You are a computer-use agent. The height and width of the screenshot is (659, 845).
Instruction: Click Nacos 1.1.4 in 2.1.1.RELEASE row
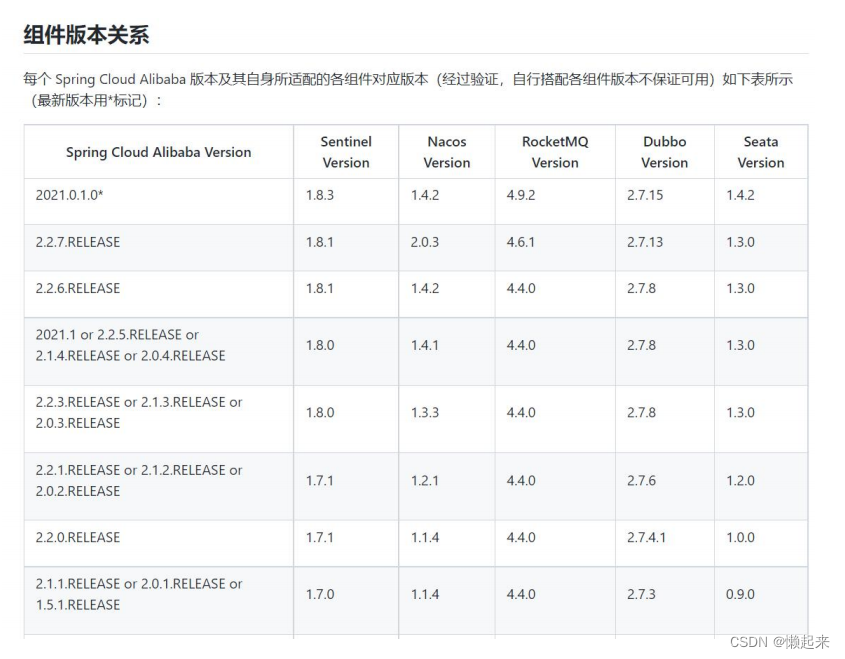pos(425,594)
